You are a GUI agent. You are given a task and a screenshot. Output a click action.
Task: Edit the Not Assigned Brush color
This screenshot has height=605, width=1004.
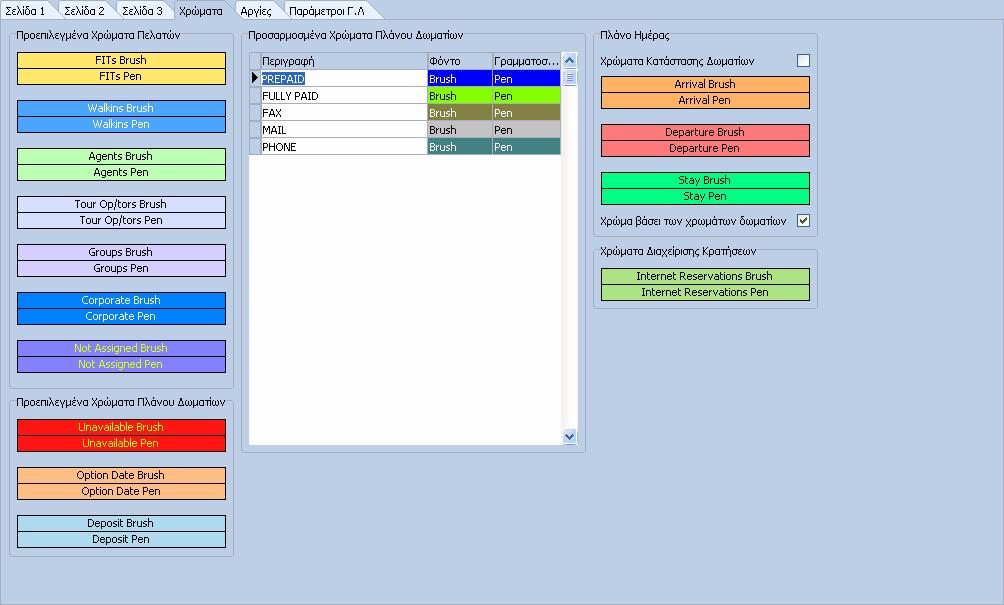point(121,348)
